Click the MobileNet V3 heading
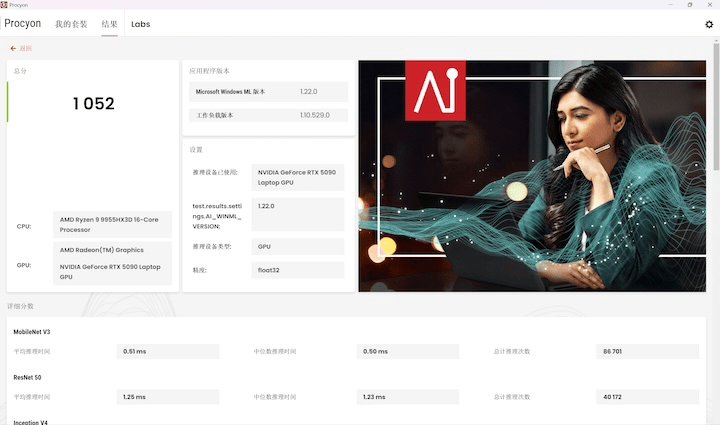Image resolution: width=720 pixels, height=425 pixels. point(32,331)
